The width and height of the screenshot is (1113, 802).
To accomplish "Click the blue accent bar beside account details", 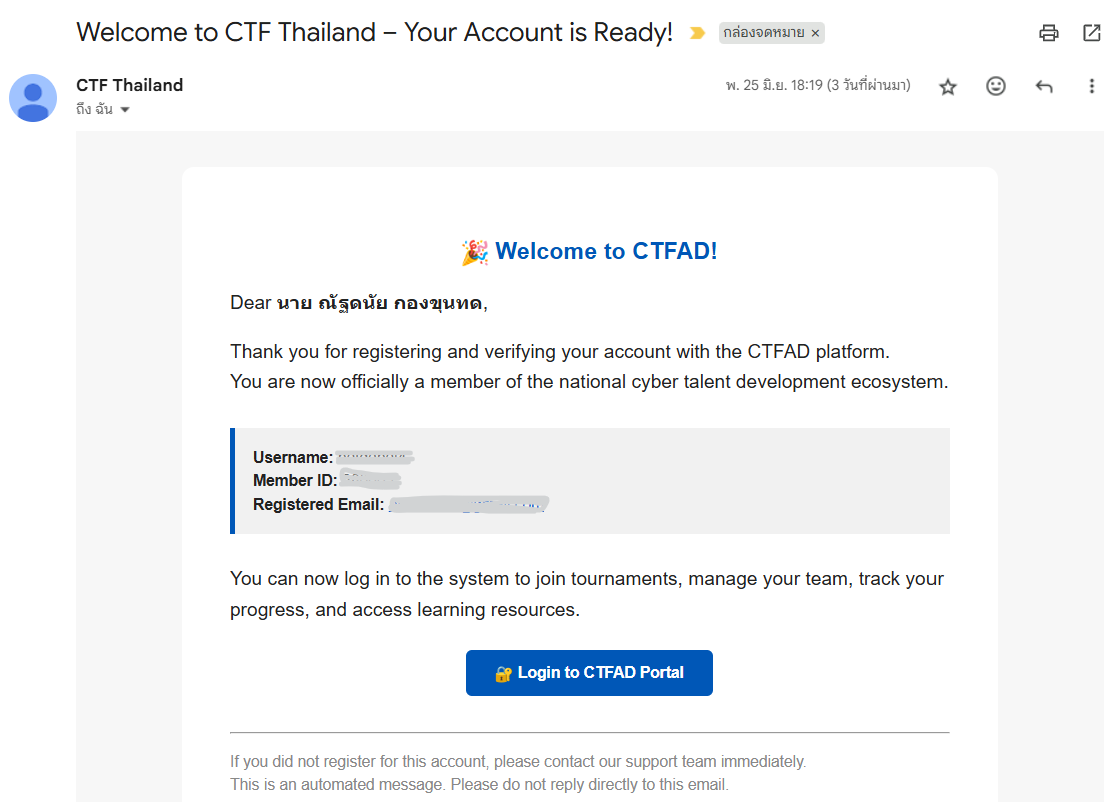I will (232, 480).
